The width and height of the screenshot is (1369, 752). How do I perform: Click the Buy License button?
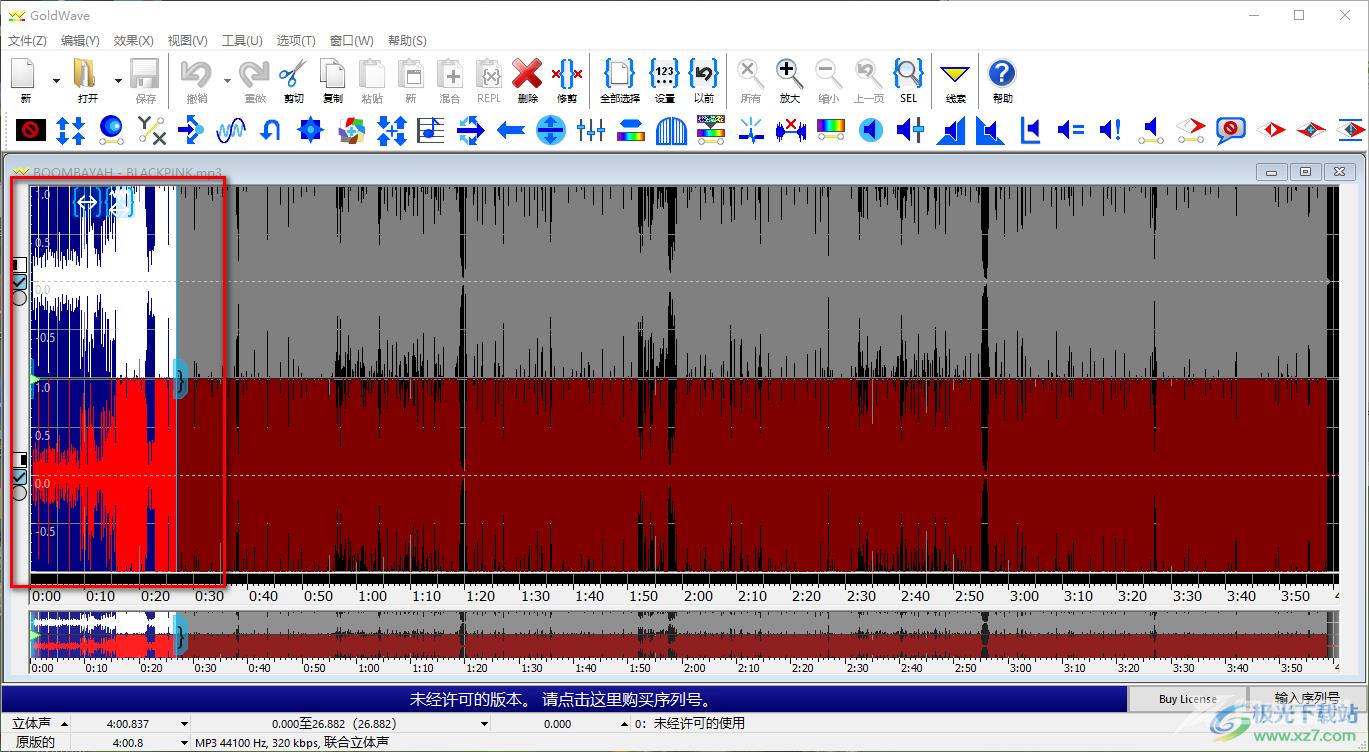tap(1188, 699)
